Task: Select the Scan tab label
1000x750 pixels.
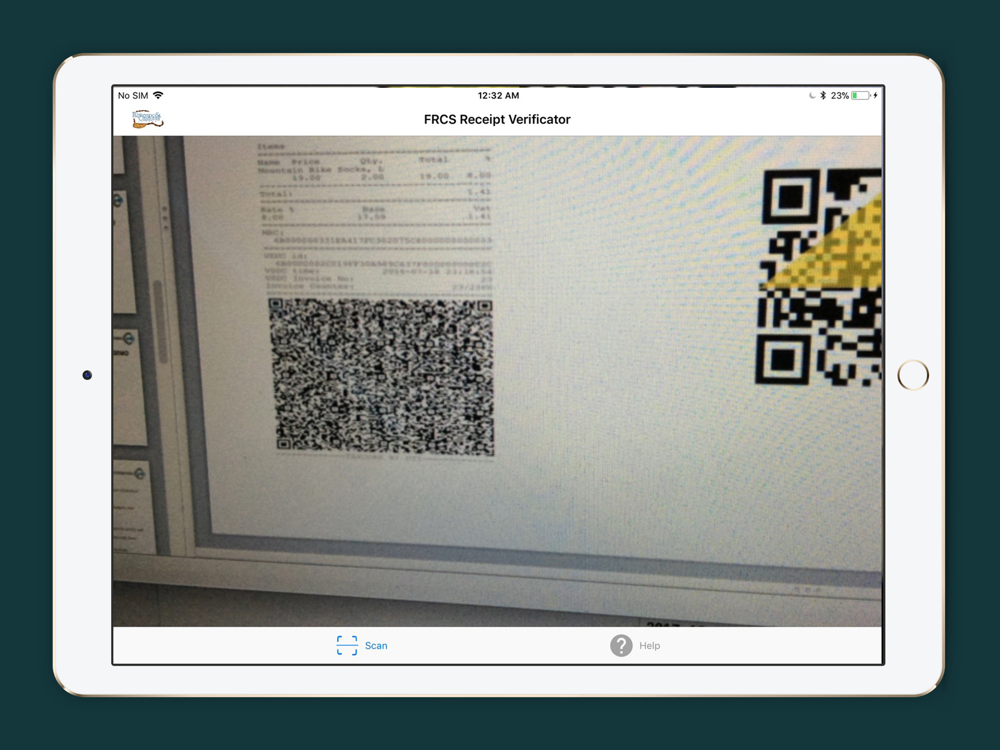Action: coord(376,646)
